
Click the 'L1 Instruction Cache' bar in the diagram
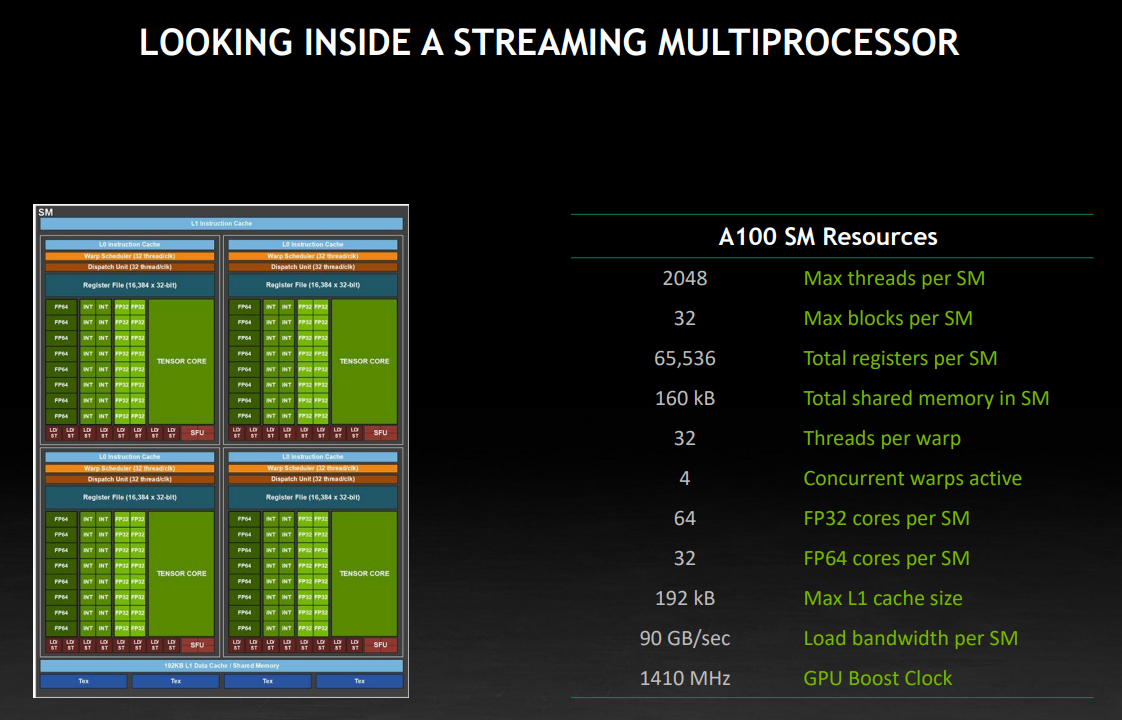click(221, 224)
